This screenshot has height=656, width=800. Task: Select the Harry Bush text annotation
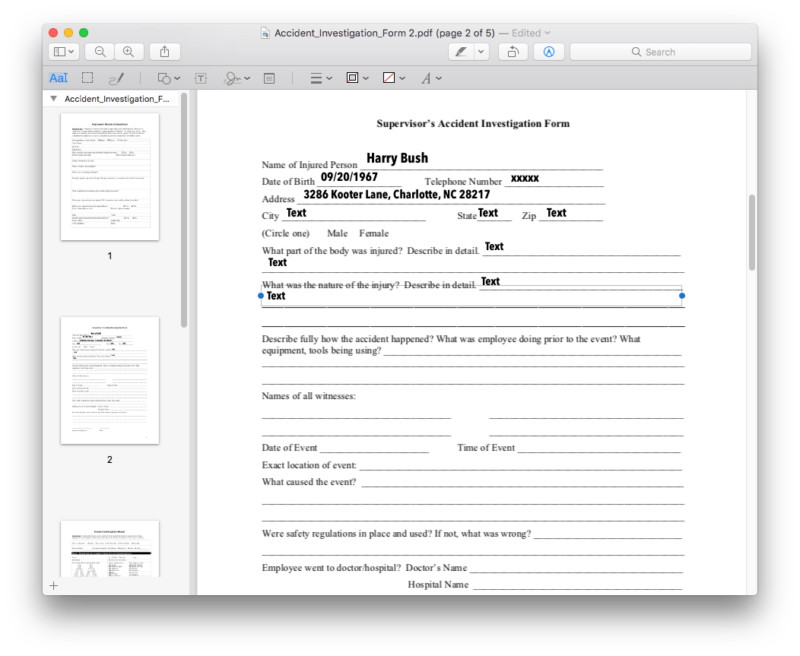[x=397, y=158]
